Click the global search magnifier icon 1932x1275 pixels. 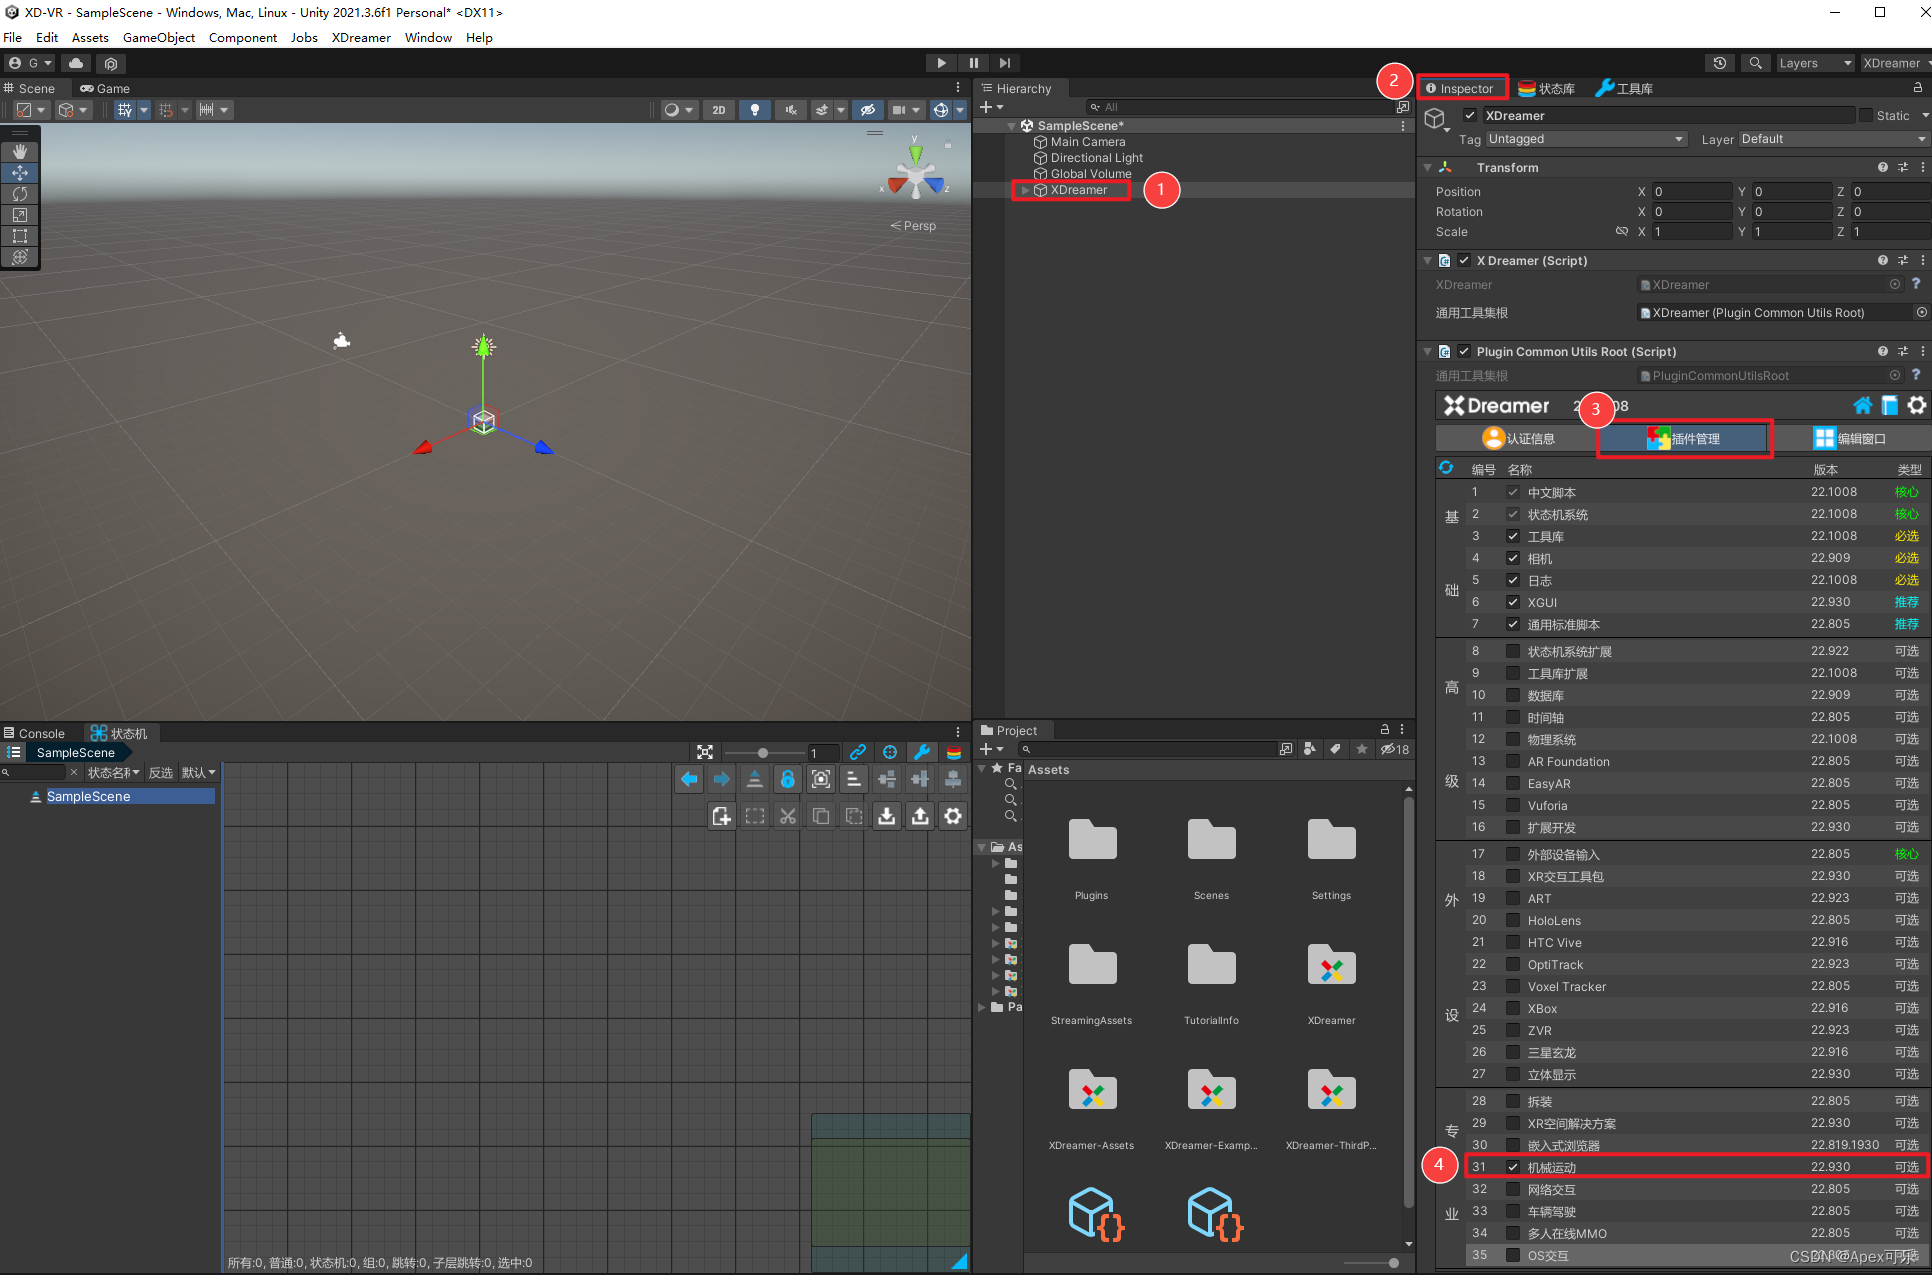point(1755,63)
